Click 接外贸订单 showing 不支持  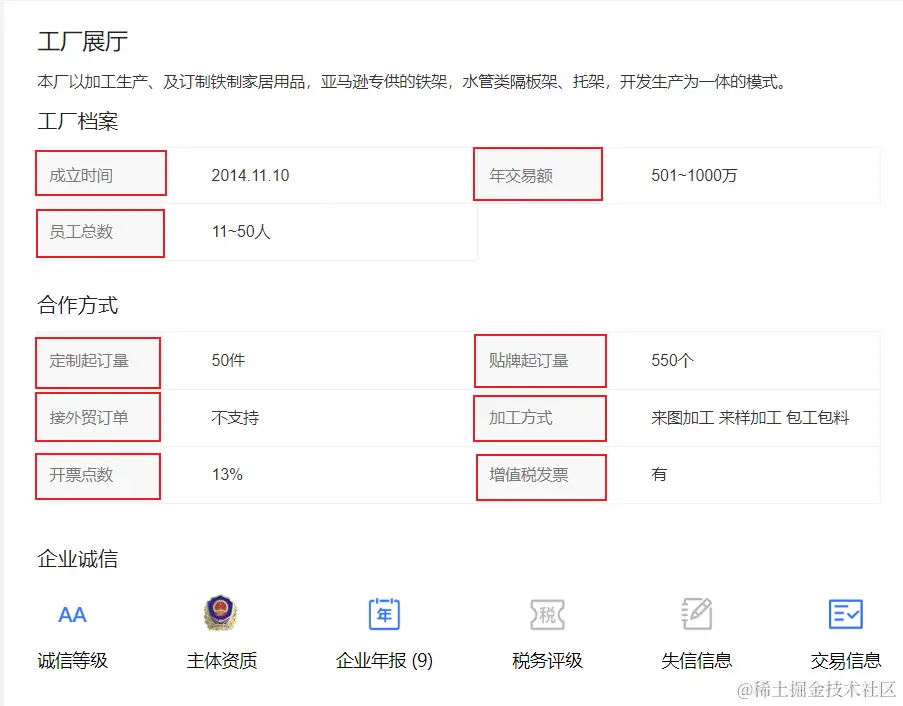pyautogui.click(x=97, y=418)
